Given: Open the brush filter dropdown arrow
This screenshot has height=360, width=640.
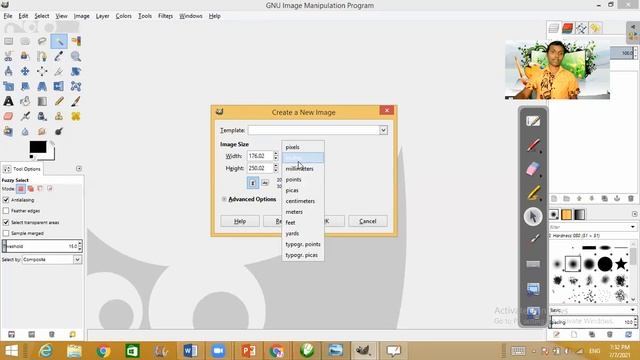Looking at the screenshot, I should click(x=633, y=227).
